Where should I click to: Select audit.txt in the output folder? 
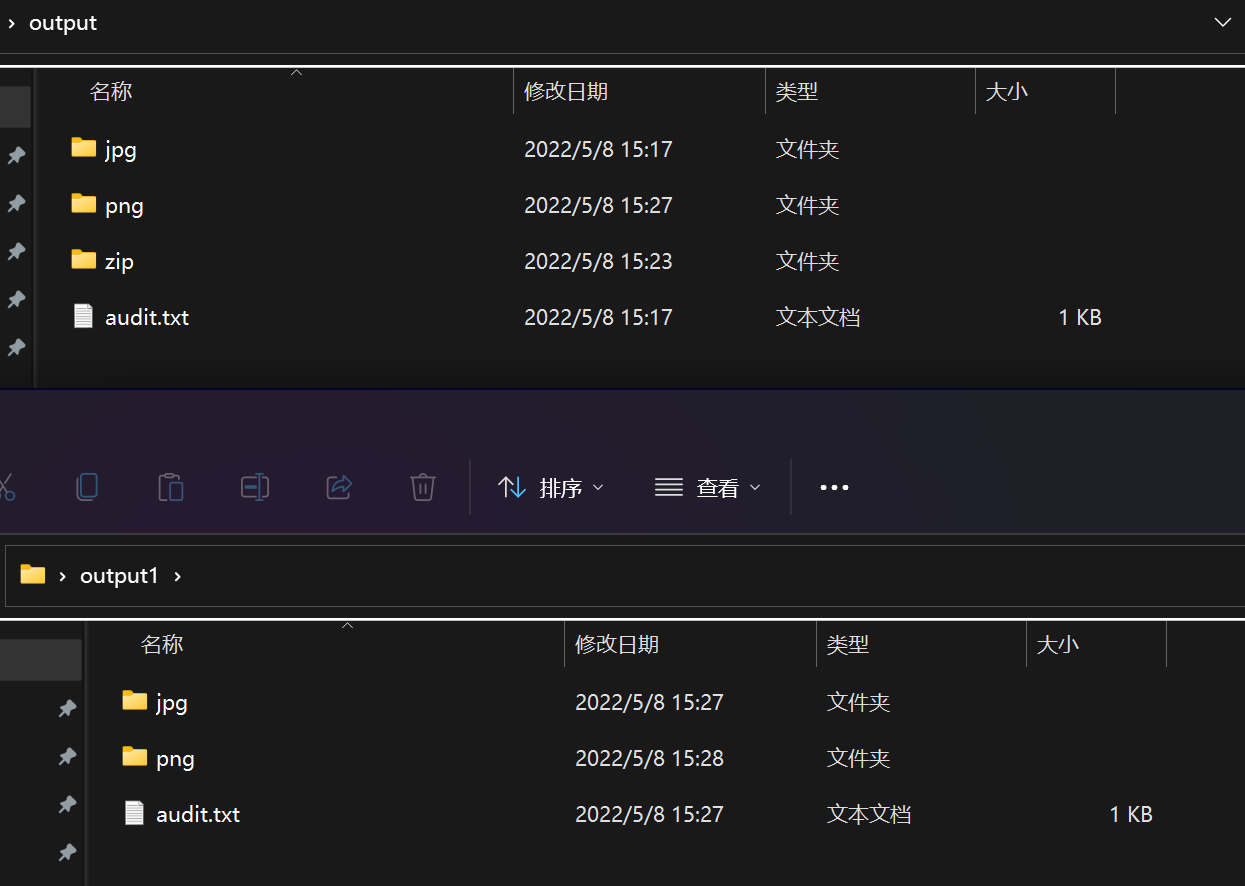pyautogui.click(x=146, y=317)
